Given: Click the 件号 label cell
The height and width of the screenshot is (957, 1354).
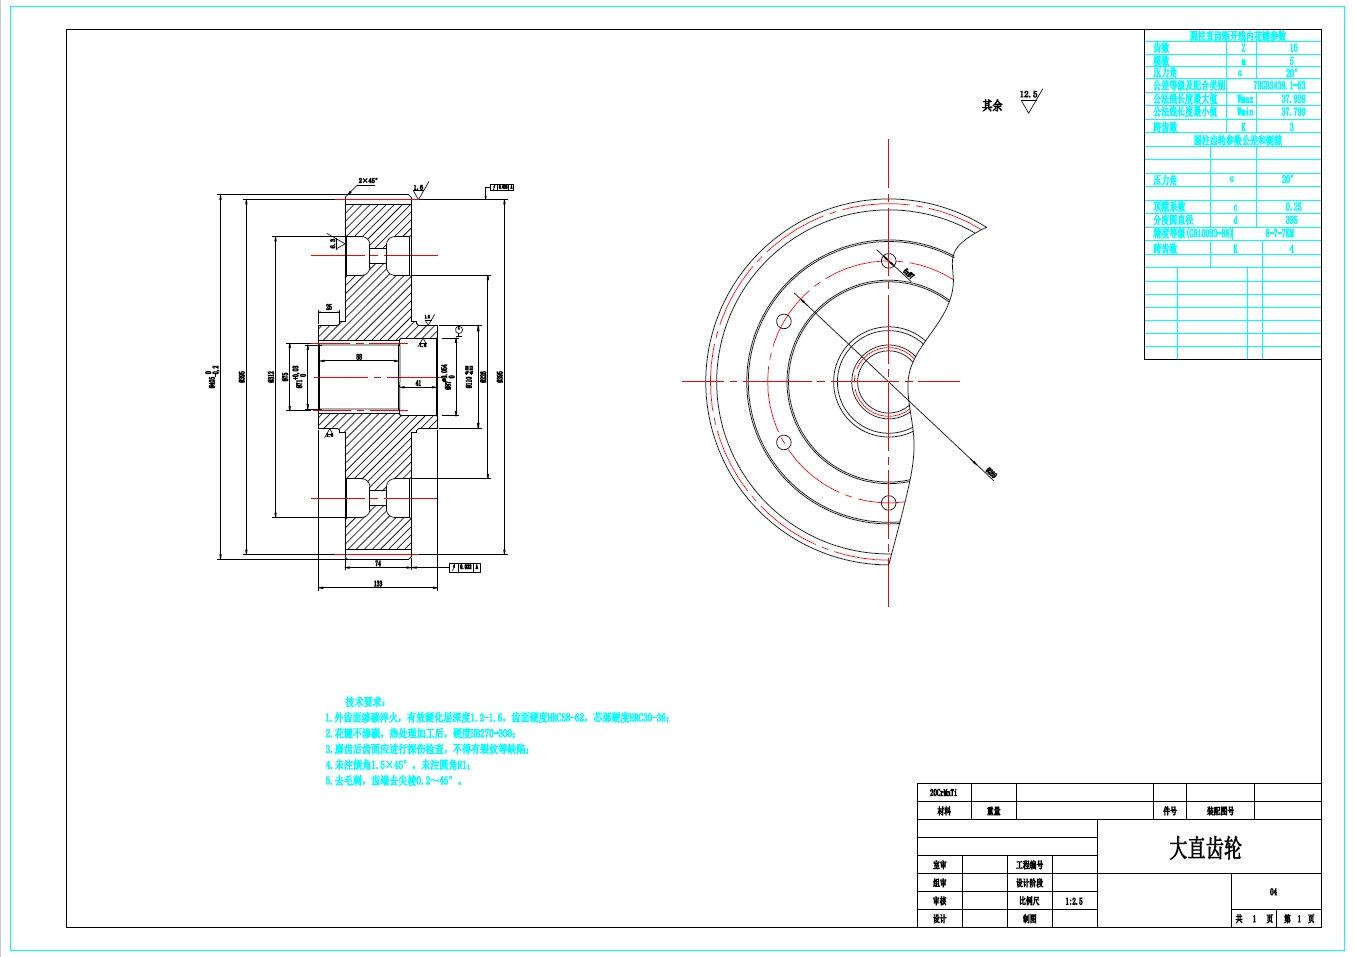Looking at the screenshot, I should (1170, 811).
